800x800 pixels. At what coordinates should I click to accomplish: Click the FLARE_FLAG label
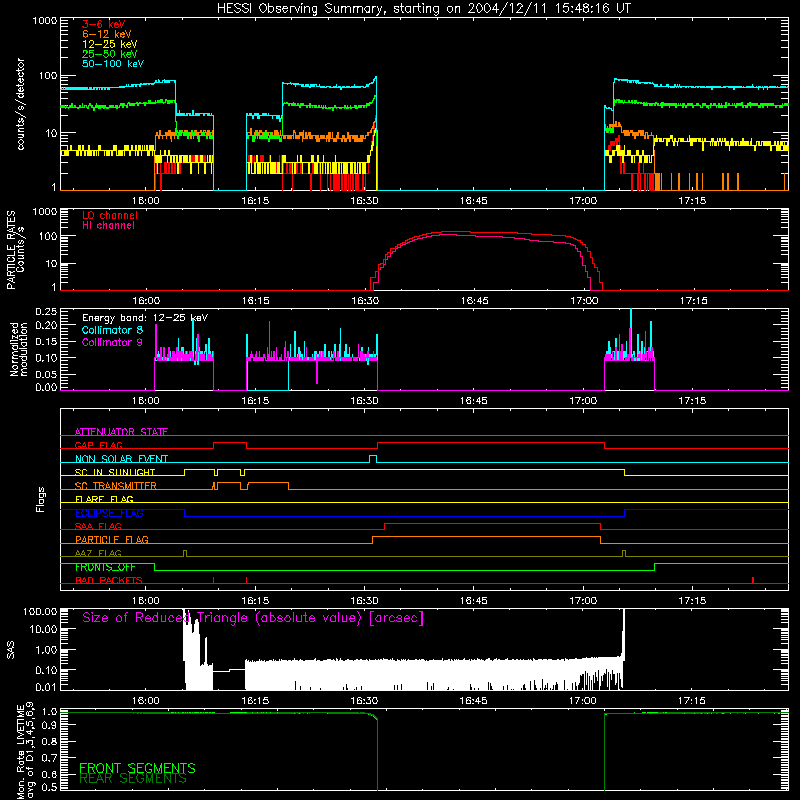(x=104, y=499)
